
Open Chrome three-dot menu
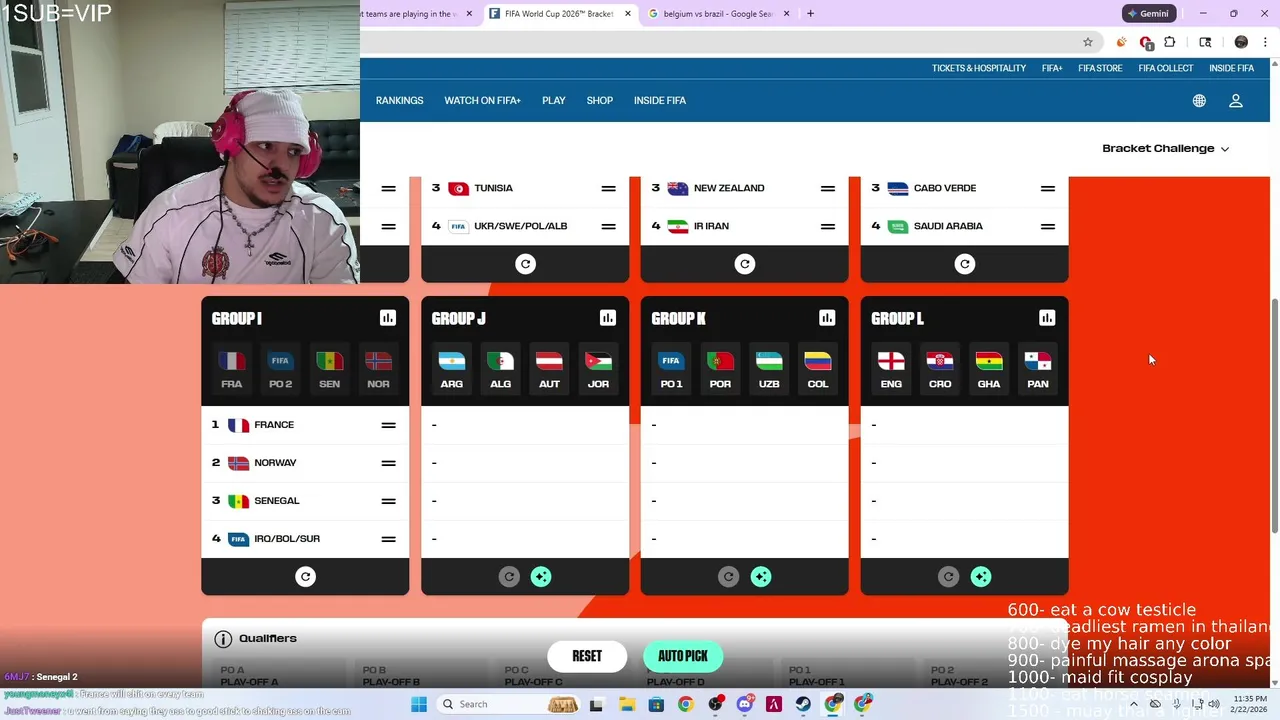(x=1266, y=42)
